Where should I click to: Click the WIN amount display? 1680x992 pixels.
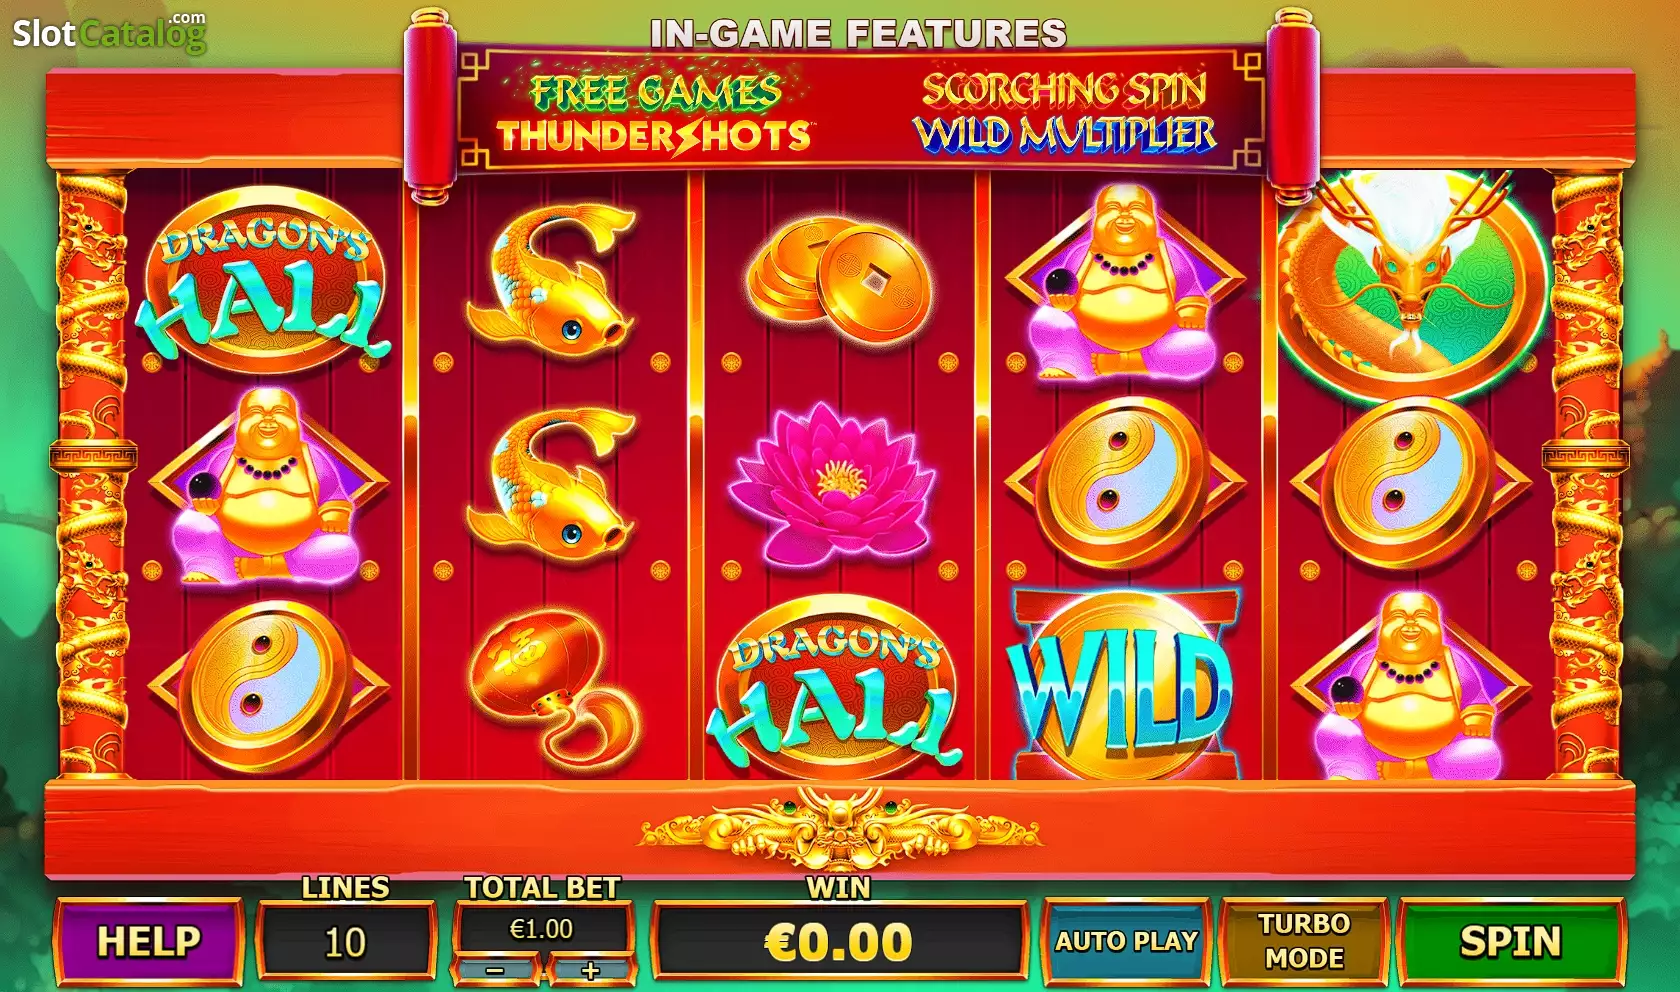click(x=838, y=941)
